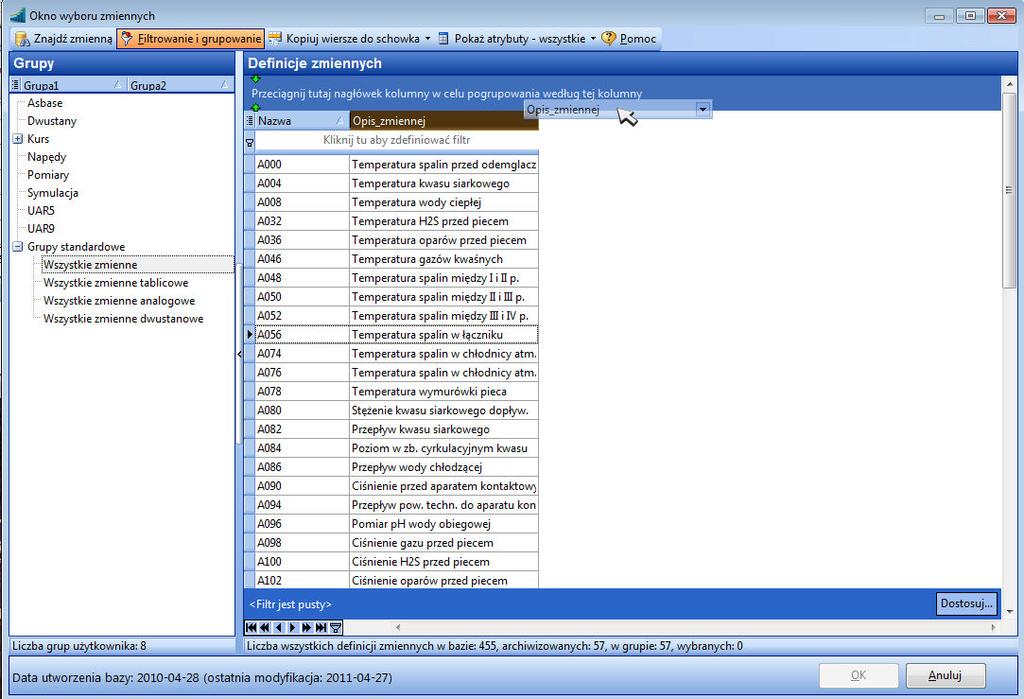
Task: Click the vertical scrollbar thumb of the definitions grid
Action: click(x=1008, y=189)
